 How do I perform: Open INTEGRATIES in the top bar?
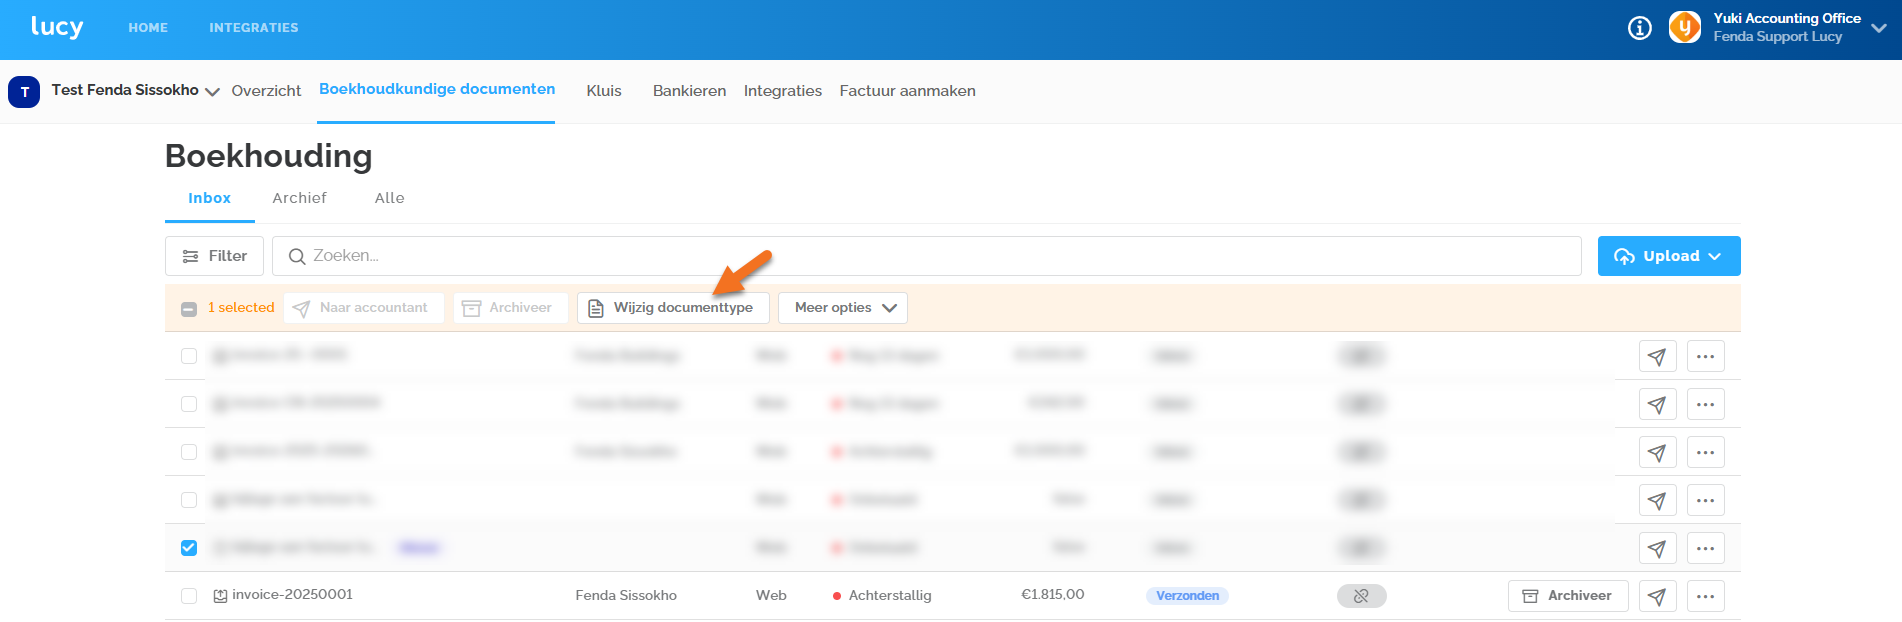(x=254, y=28)
